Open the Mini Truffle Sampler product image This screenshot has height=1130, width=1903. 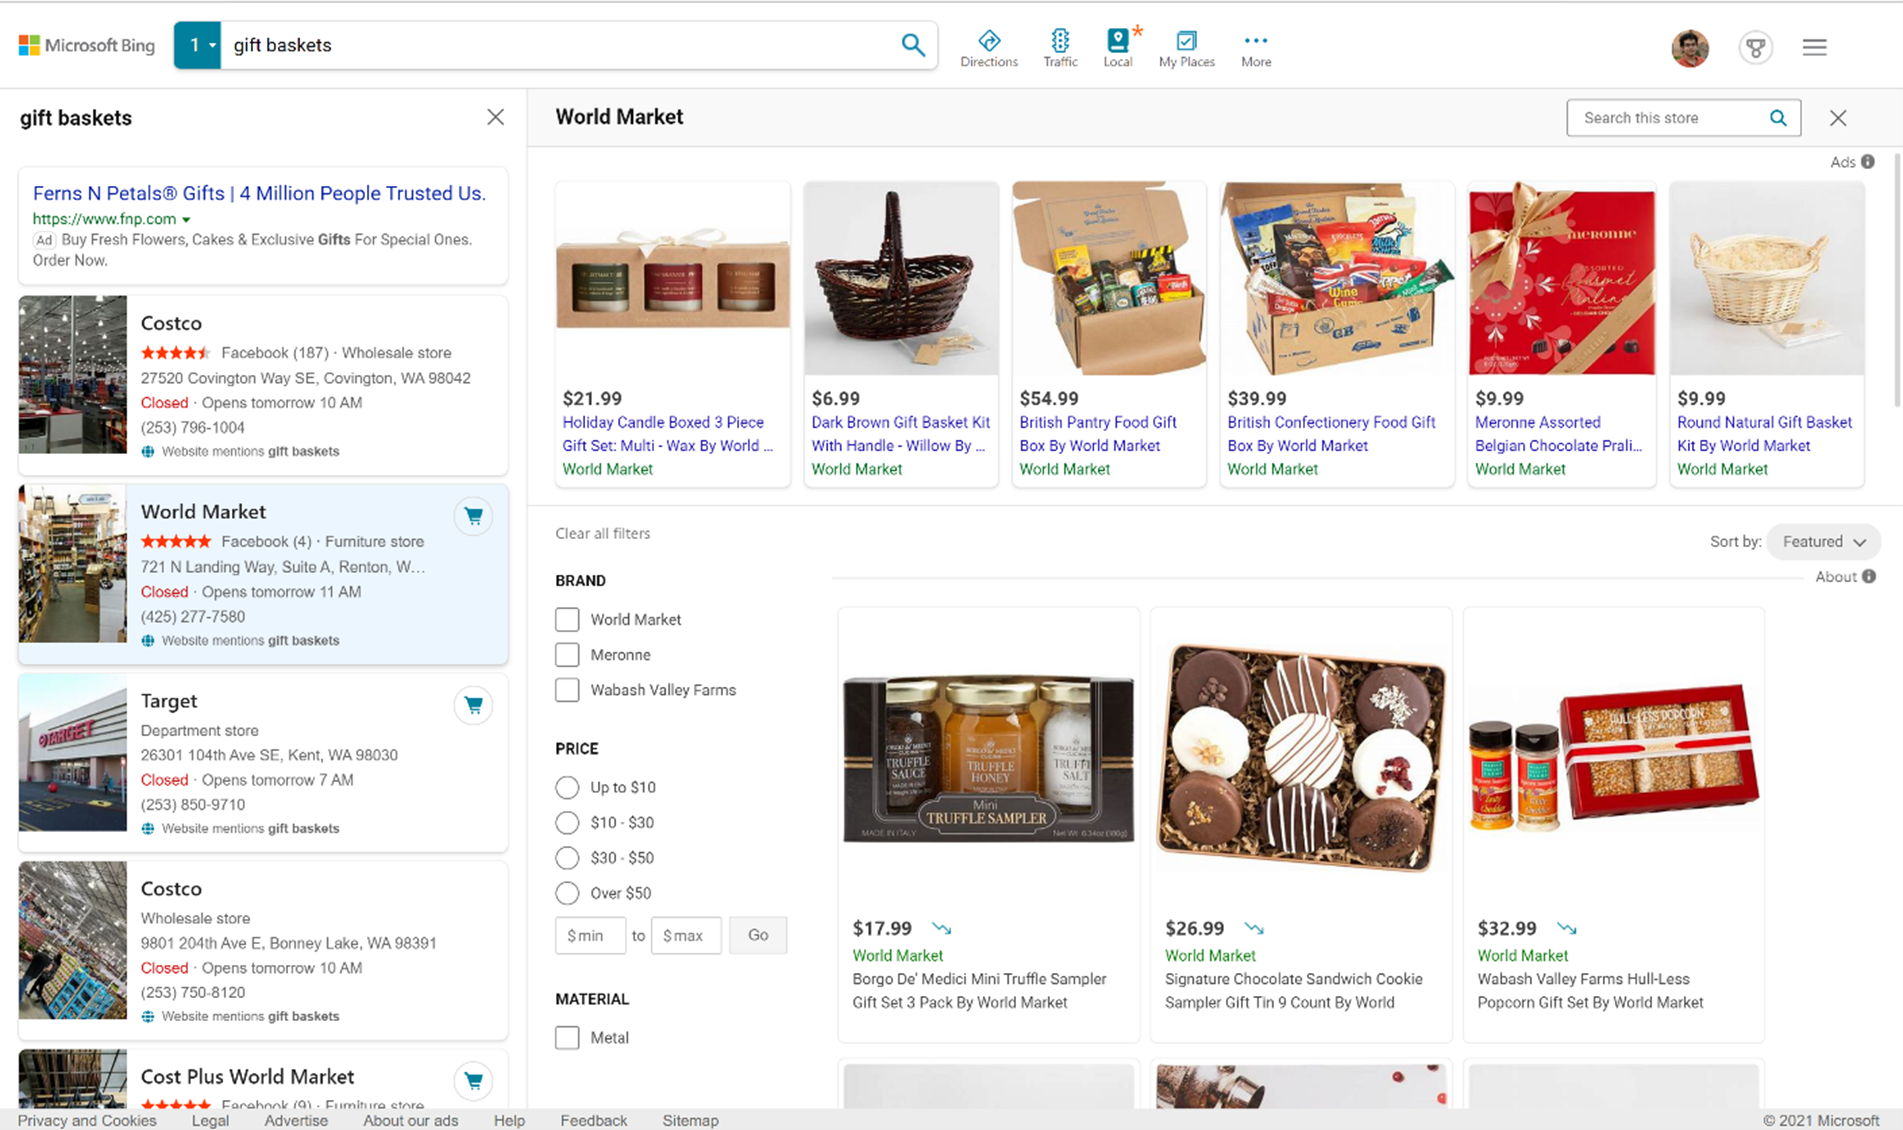(989, 759)
